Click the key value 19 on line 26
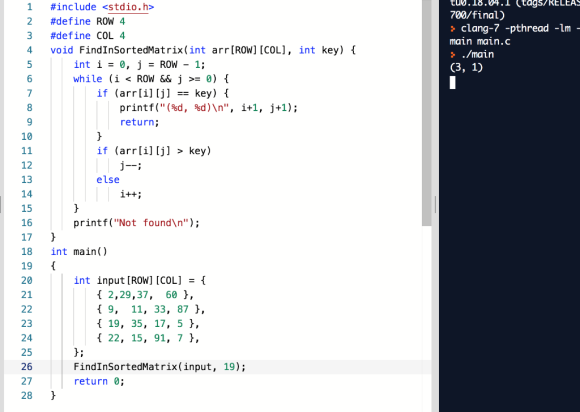 [229, 367]
